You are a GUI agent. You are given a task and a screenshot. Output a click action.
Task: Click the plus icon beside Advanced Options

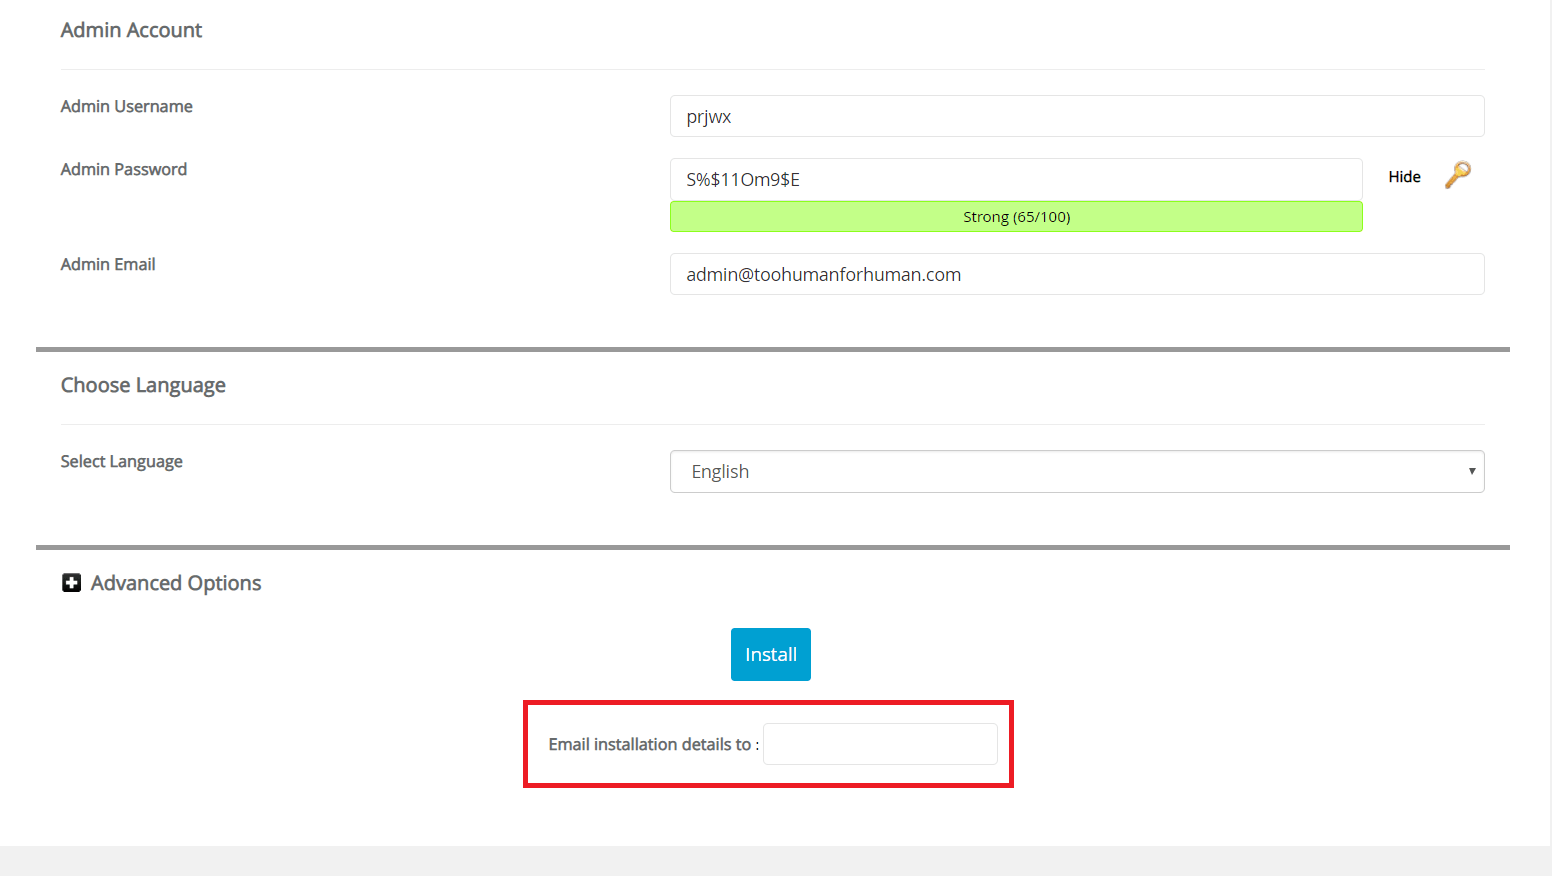71,583
